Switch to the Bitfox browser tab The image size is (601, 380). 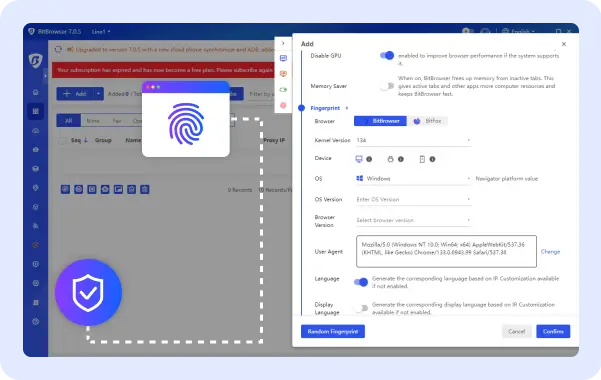click(x=427, y=121)
